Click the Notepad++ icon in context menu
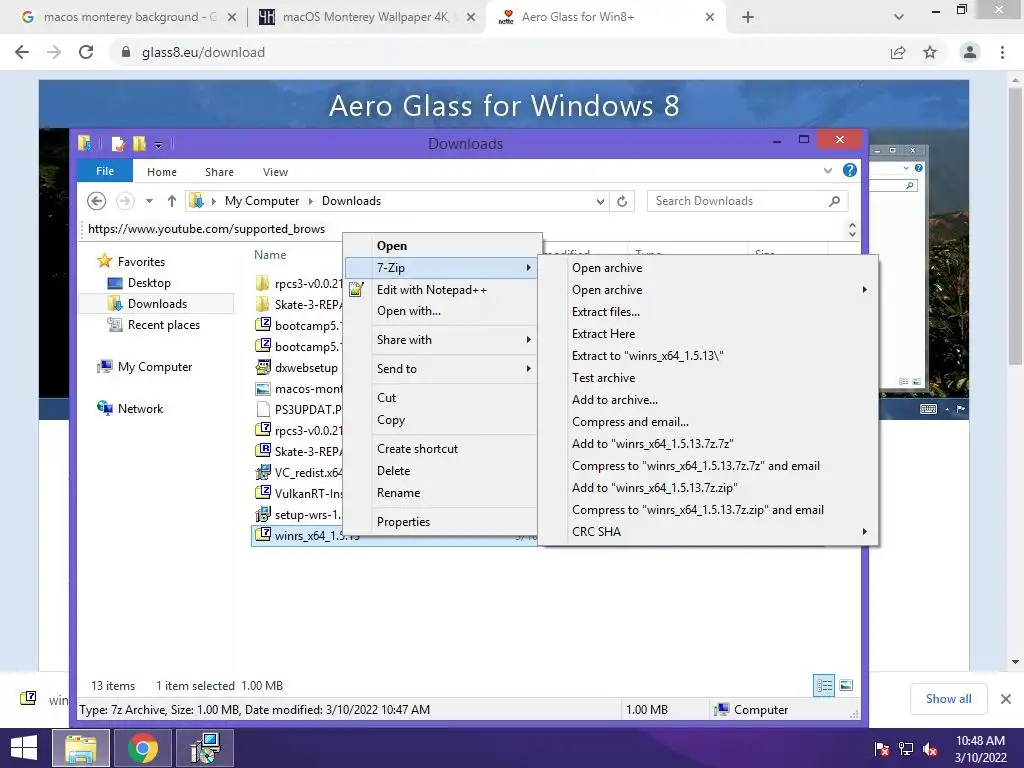 click(x=356, y=289)
